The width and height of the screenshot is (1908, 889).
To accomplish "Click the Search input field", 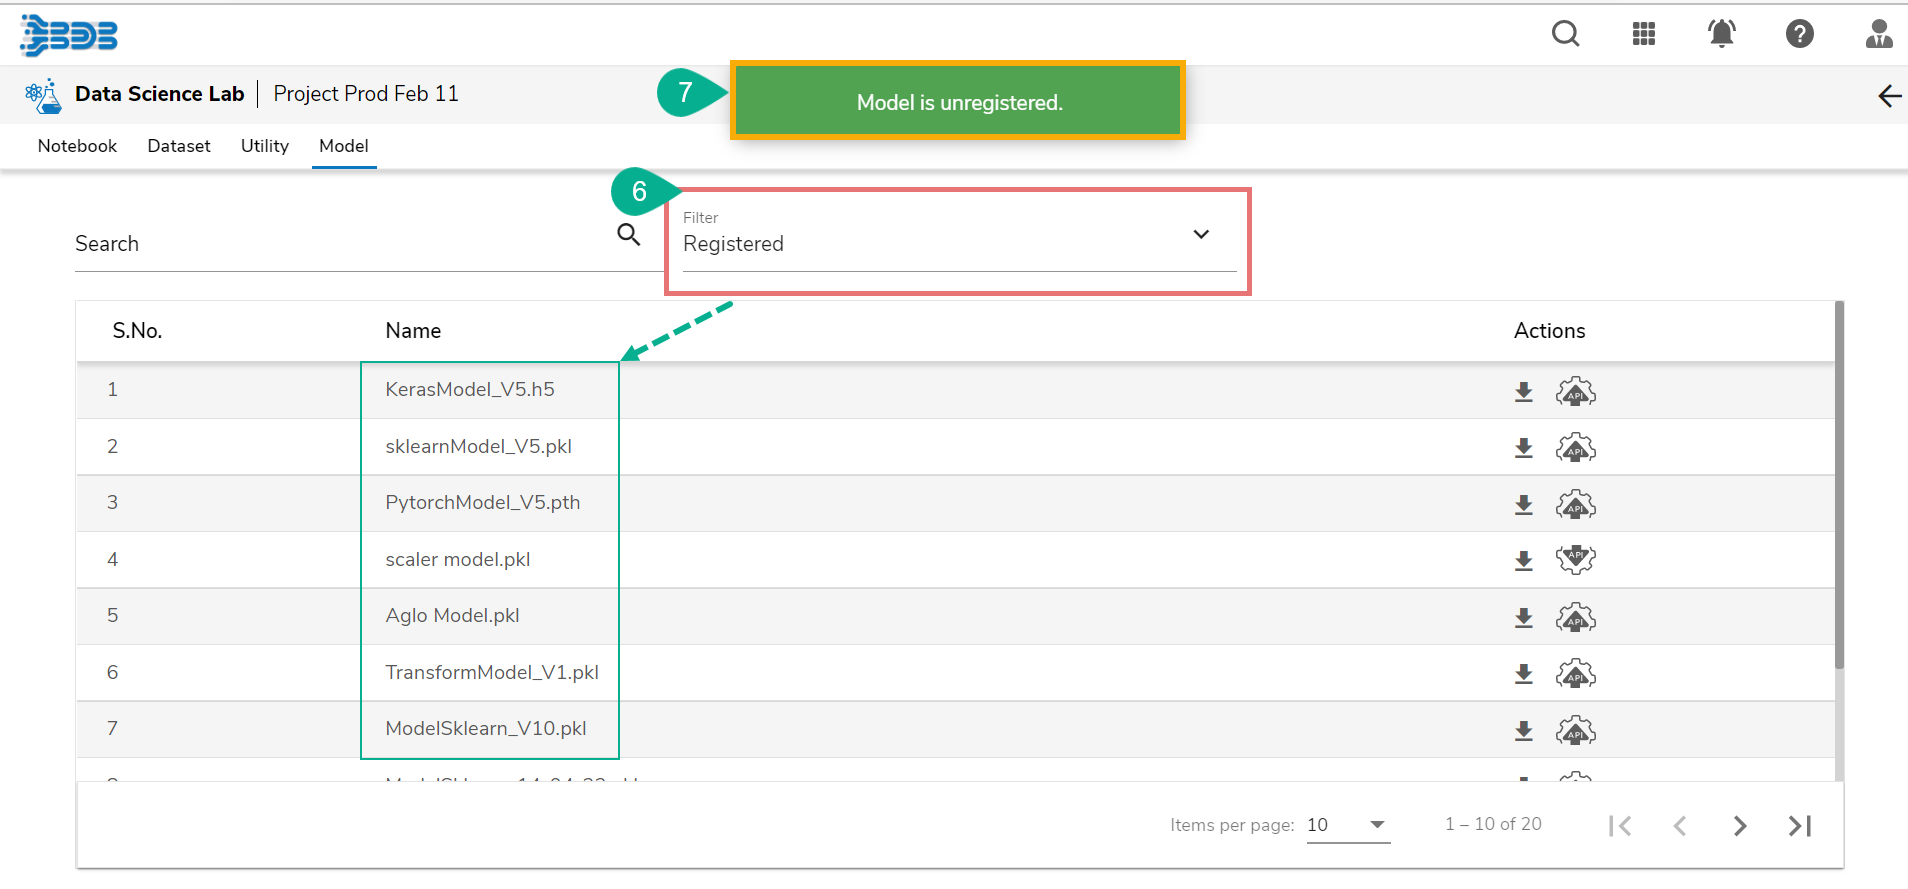I will [x=340, y=244].
